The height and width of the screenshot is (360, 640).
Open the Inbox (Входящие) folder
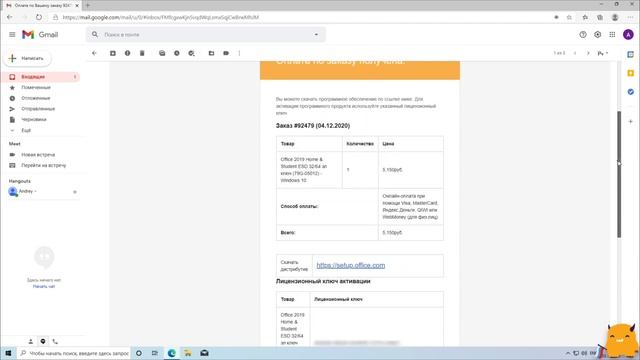[x=41, y=77]
